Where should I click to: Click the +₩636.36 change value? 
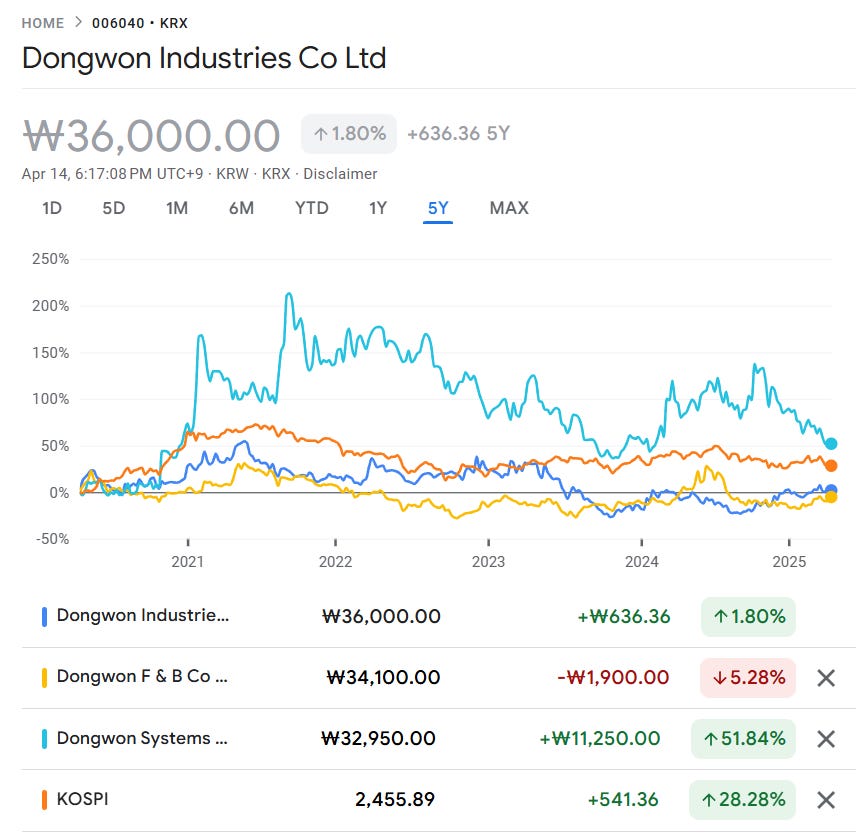624,617
